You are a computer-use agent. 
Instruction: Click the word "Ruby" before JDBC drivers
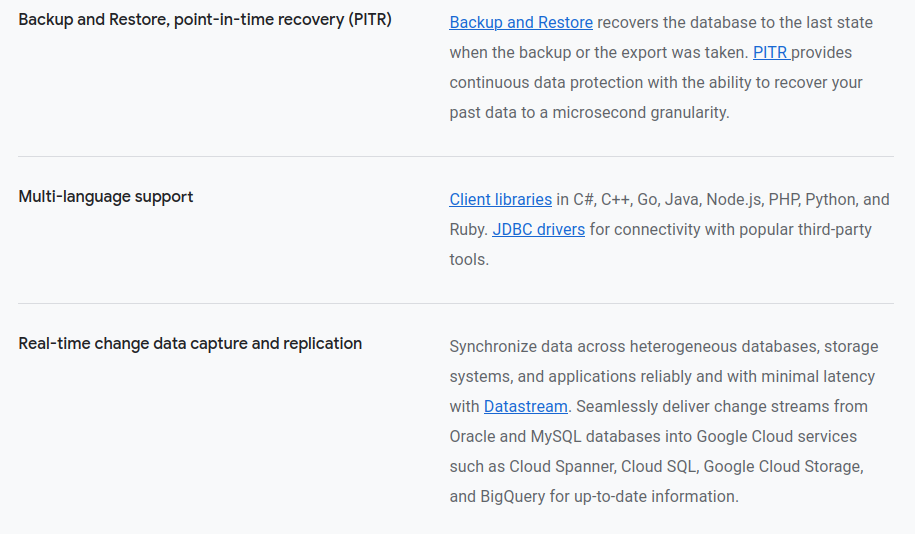[468, 229]
